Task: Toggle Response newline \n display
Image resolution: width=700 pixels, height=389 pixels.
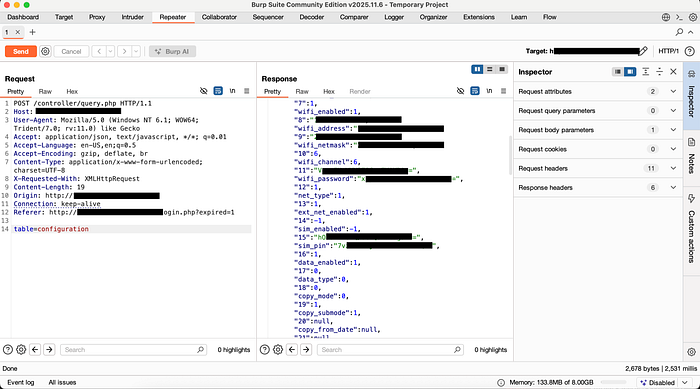Action: [489, 91]
